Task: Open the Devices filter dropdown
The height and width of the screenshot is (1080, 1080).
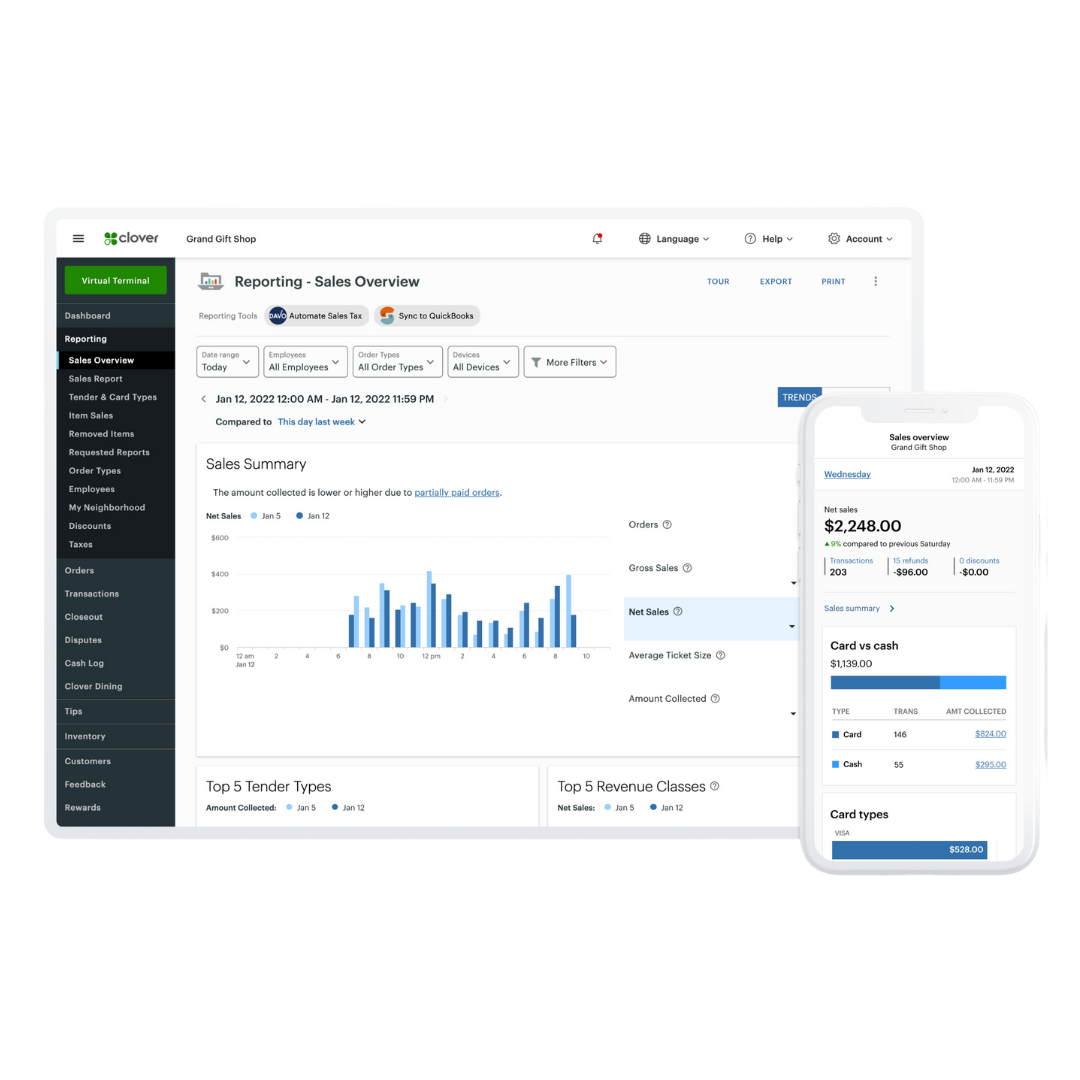Action: click(482, 362)
